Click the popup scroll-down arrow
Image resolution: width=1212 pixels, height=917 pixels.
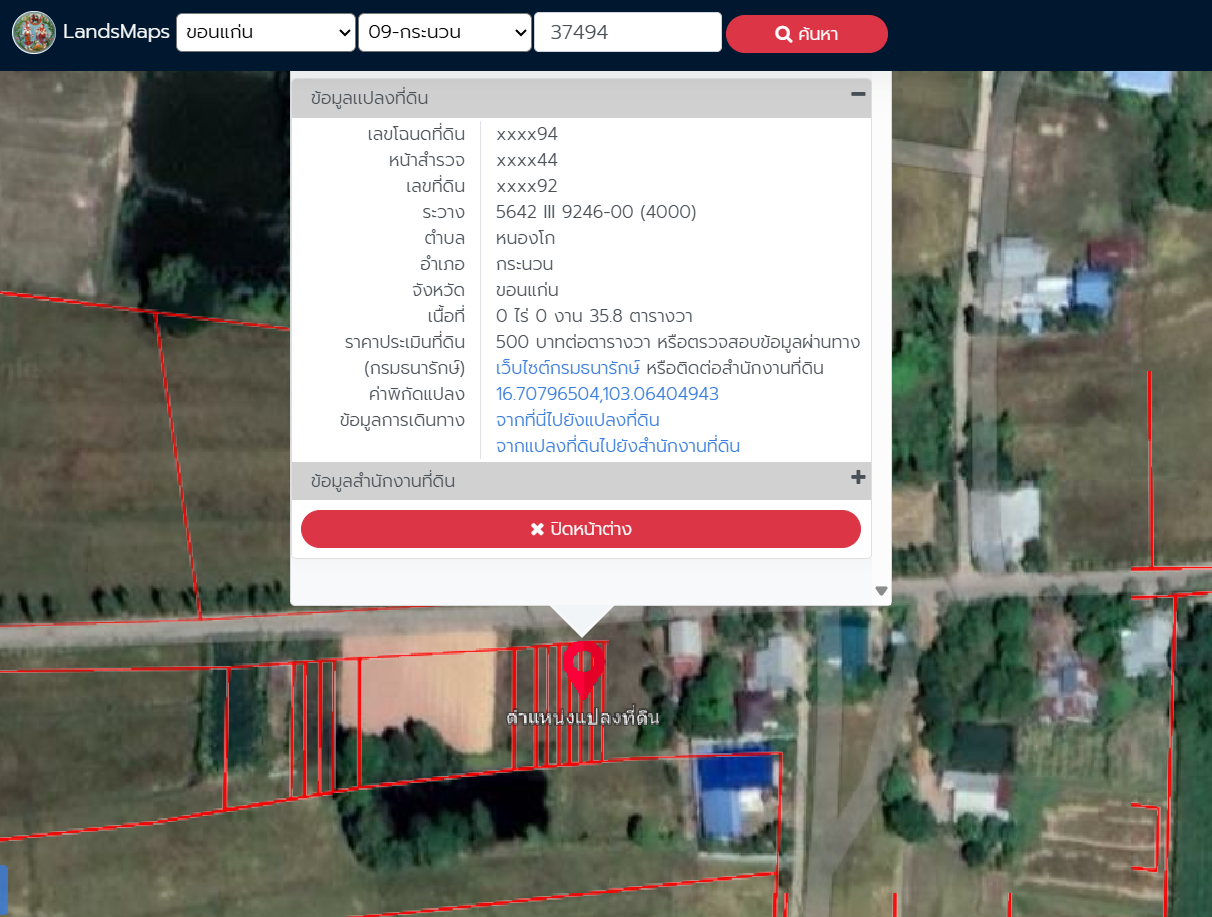point(881,591)
